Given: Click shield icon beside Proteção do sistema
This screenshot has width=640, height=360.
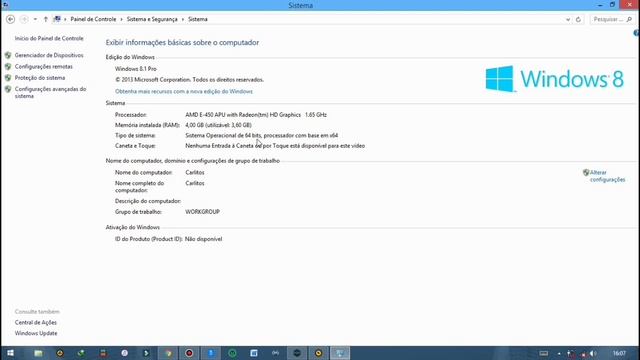Looking at the screenshot, I should [8, 78].
